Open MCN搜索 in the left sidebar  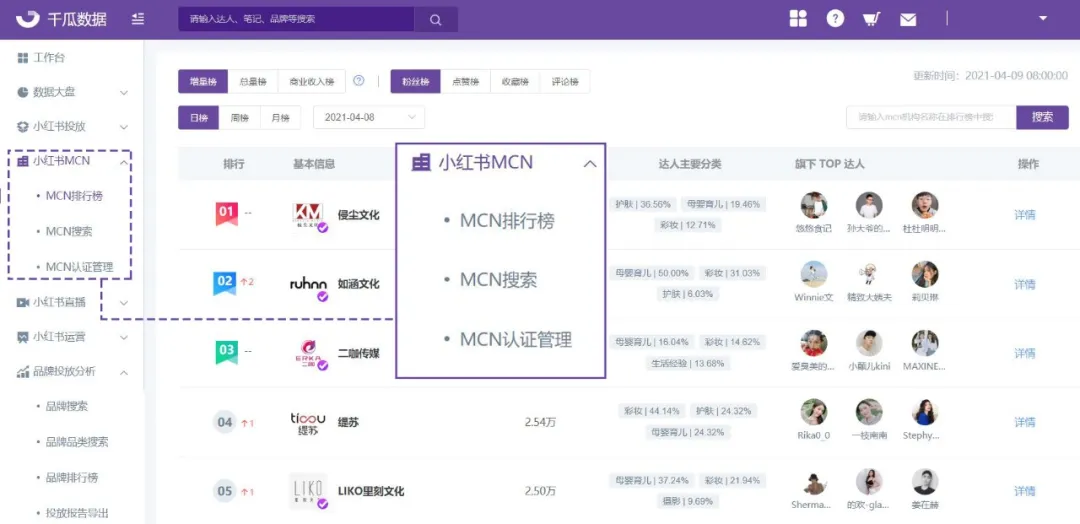pyautogui.click(x=69, y=231)
